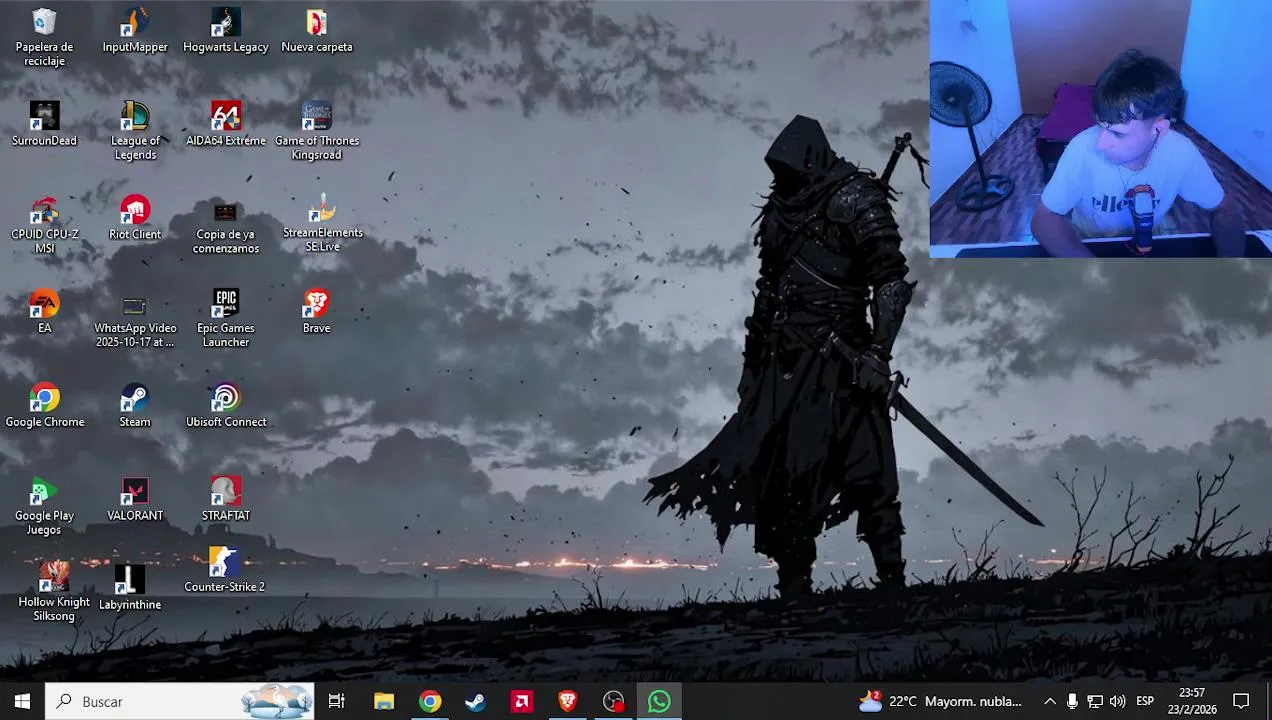Open the Papelera de reciclaje icon
Screen dimensions: 1272x720
click(x=44, y=37)
